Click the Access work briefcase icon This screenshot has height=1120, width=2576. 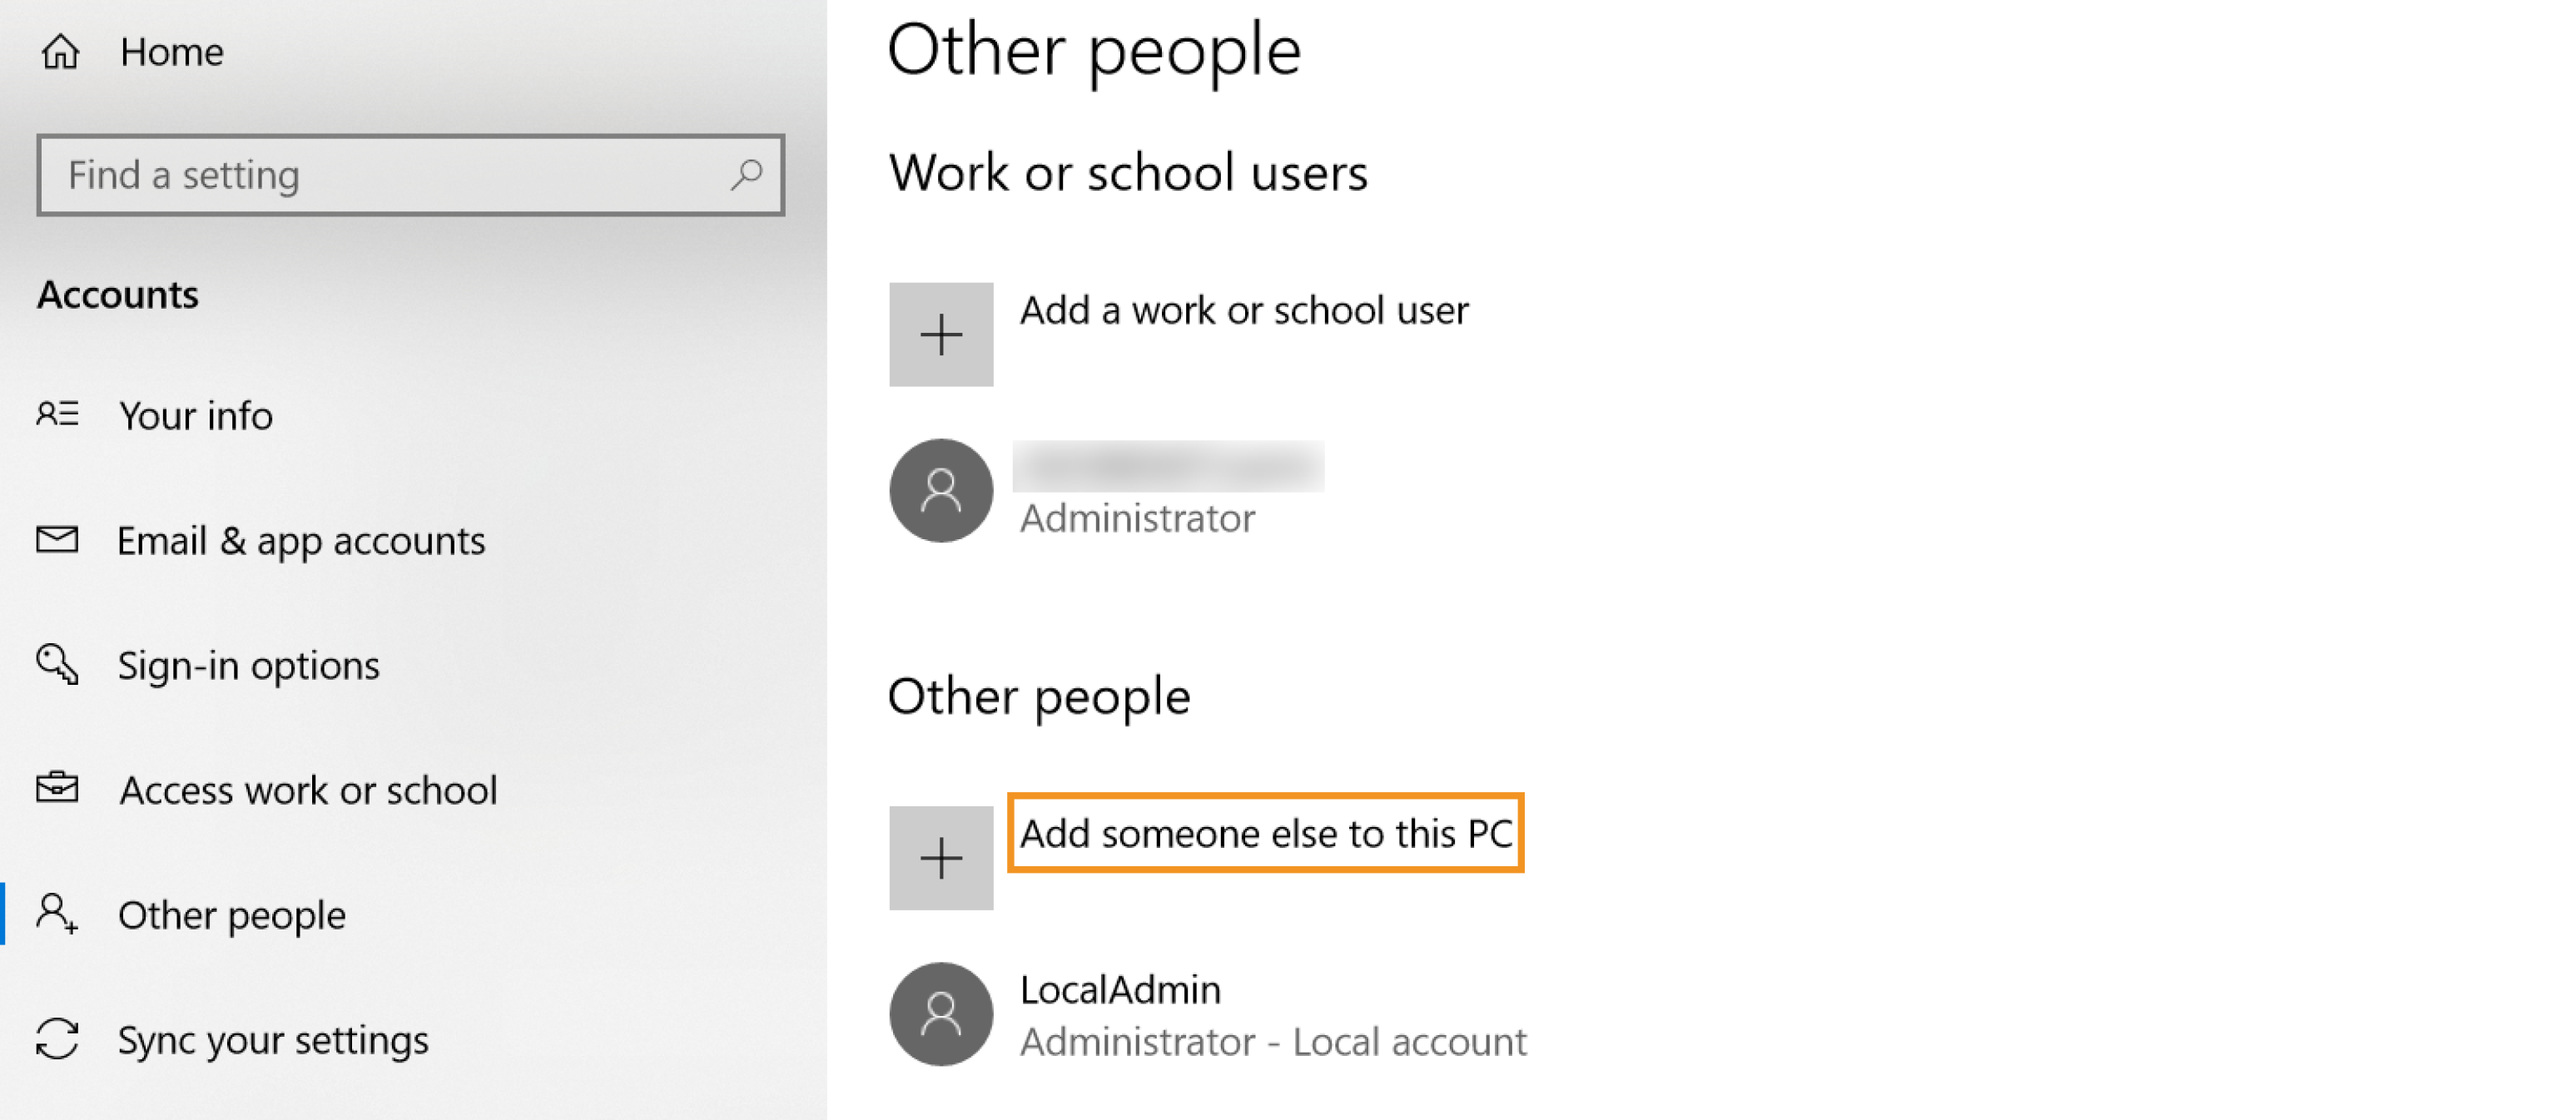(57, 788)
